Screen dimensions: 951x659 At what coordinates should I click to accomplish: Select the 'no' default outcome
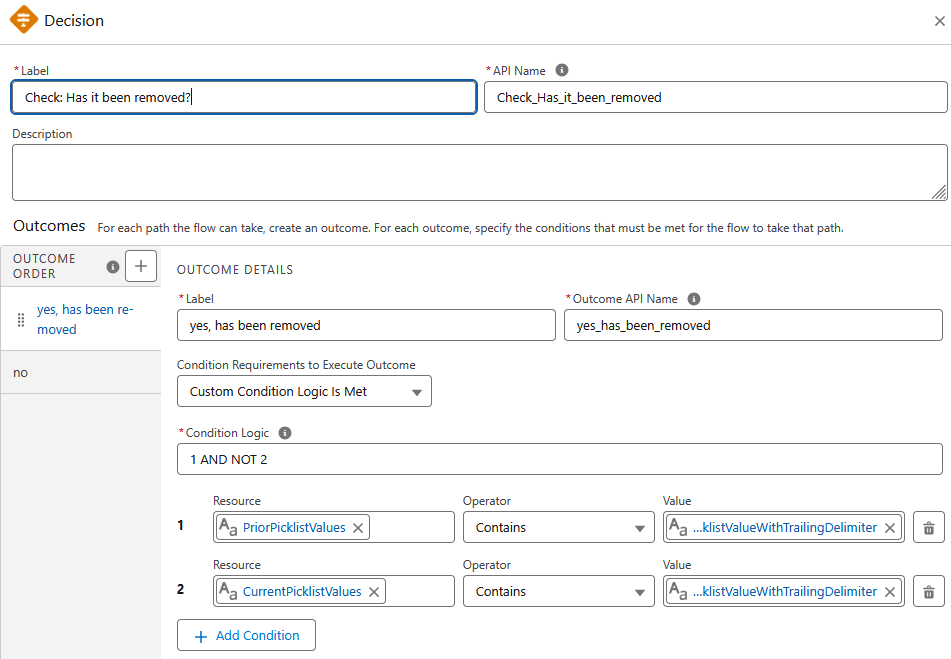pyautogui.click(x=81, y=372)
